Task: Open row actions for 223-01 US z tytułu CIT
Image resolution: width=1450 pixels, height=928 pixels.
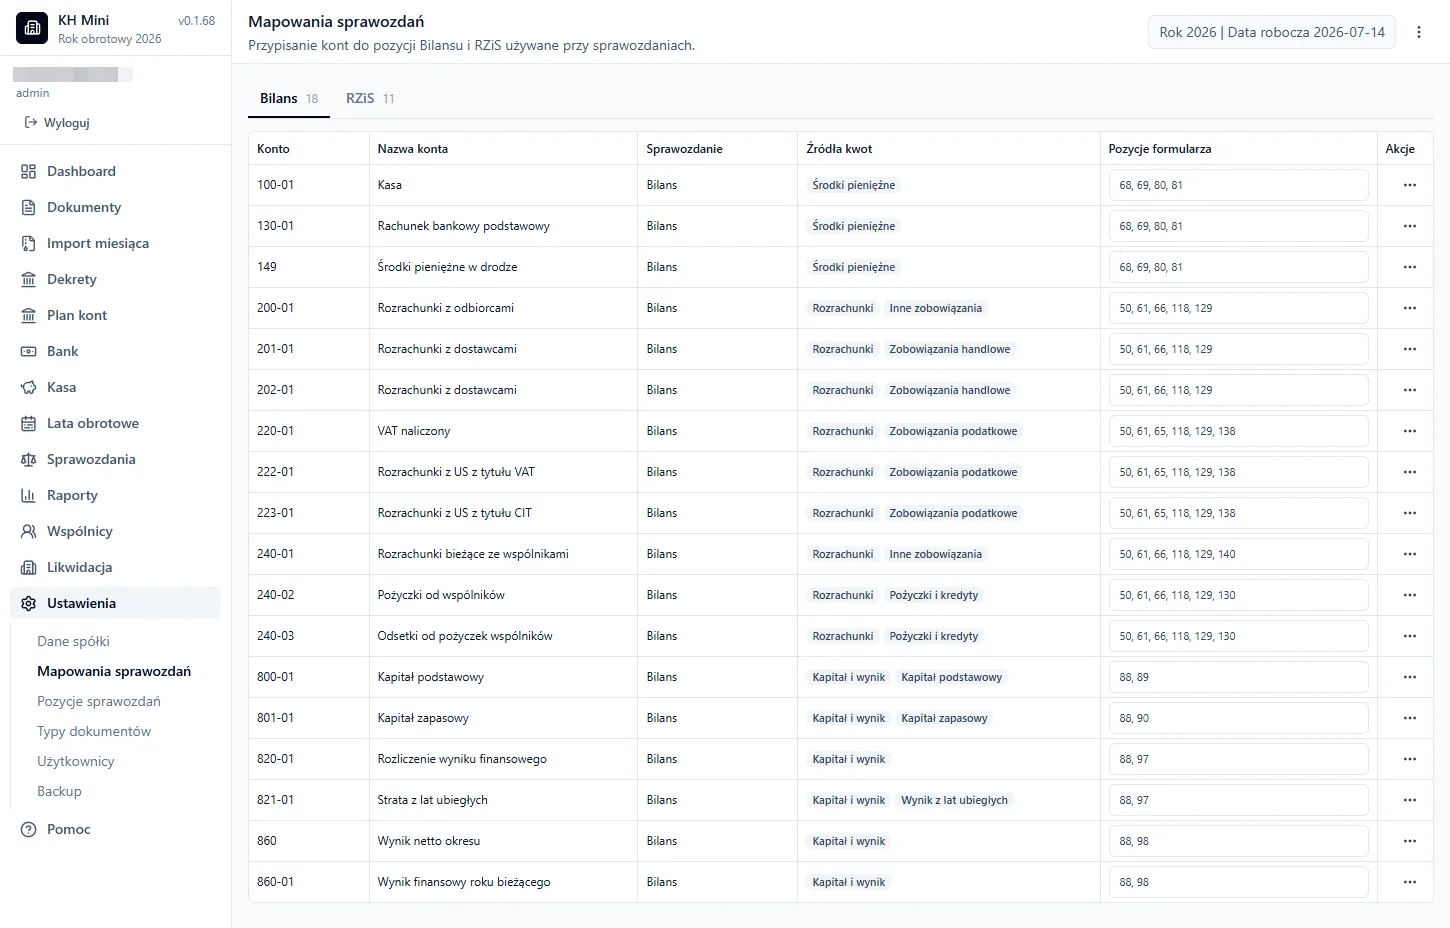Action: (x=1409, y=513)
